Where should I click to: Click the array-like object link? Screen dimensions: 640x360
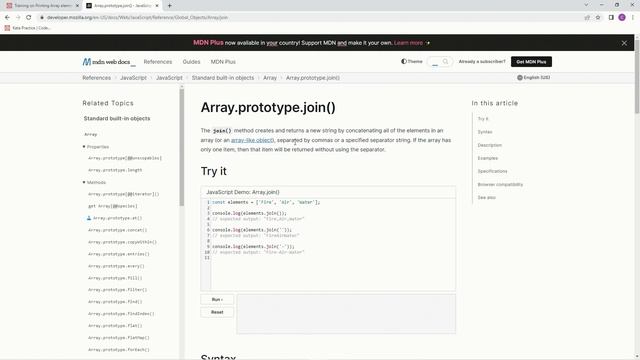(x=252, y=140)
